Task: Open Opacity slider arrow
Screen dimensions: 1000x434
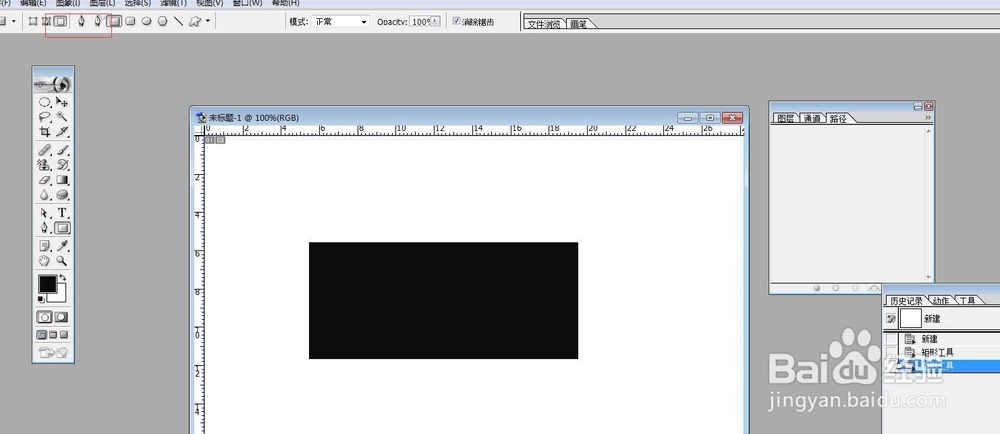Action: point(436,22)
